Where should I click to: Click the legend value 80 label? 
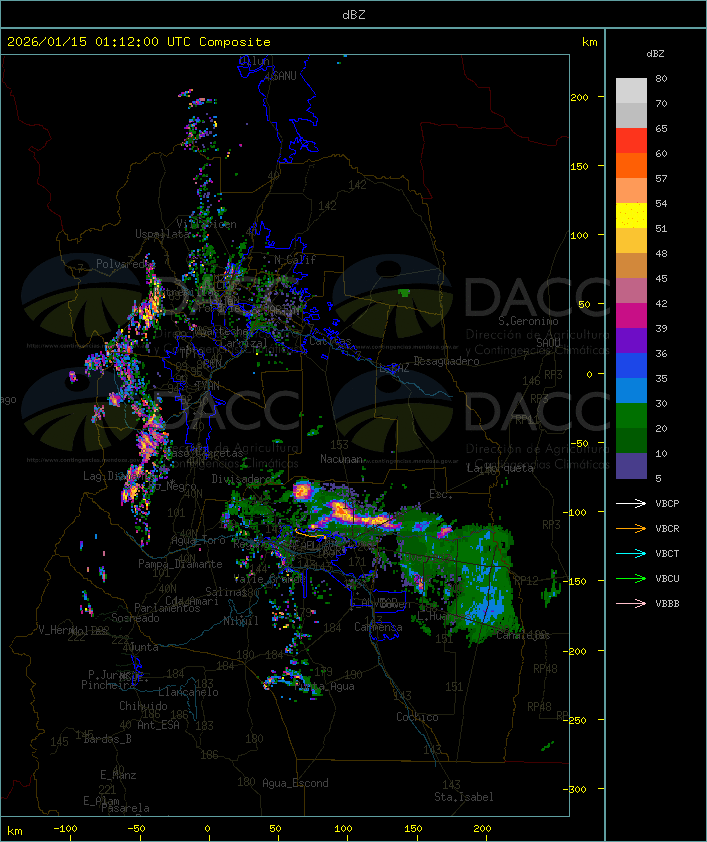pos(661,79)
